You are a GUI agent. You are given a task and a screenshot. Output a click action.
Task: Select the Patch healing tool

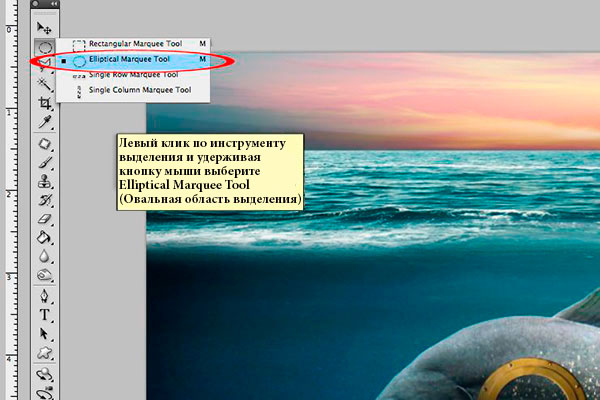coord(44,144)
